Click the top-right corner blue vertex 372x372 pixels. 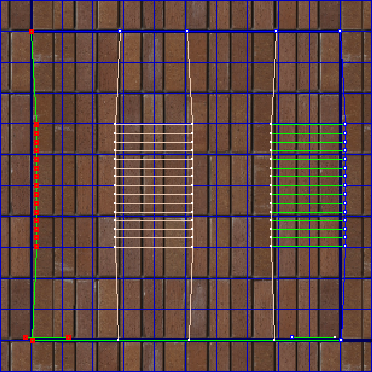coord(340,31)
